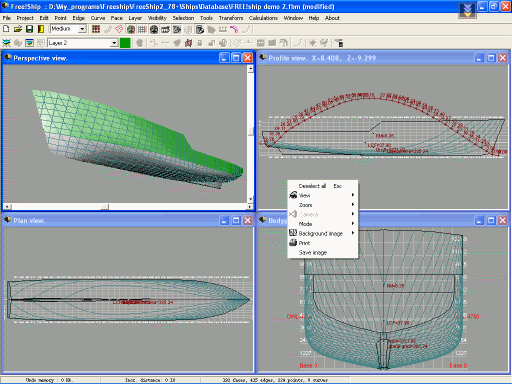
Task: Open the About menu
Action: tap(332, 18)
